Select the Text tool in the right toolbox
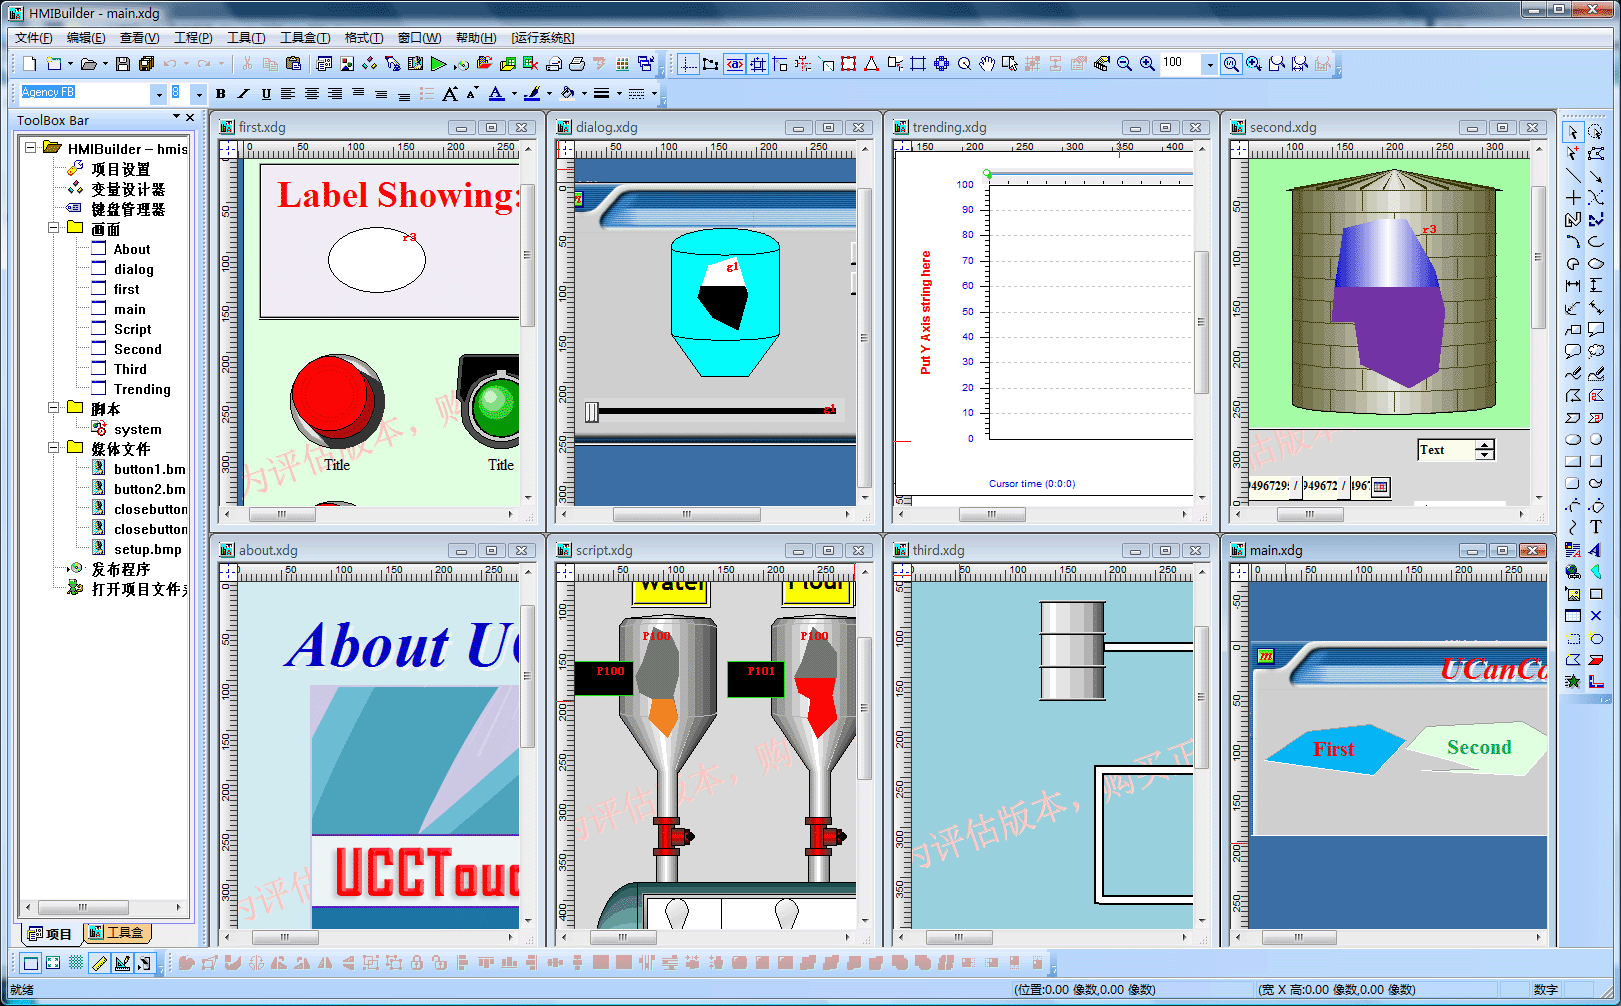The image size is (1621, 1006). (1596, 527)
